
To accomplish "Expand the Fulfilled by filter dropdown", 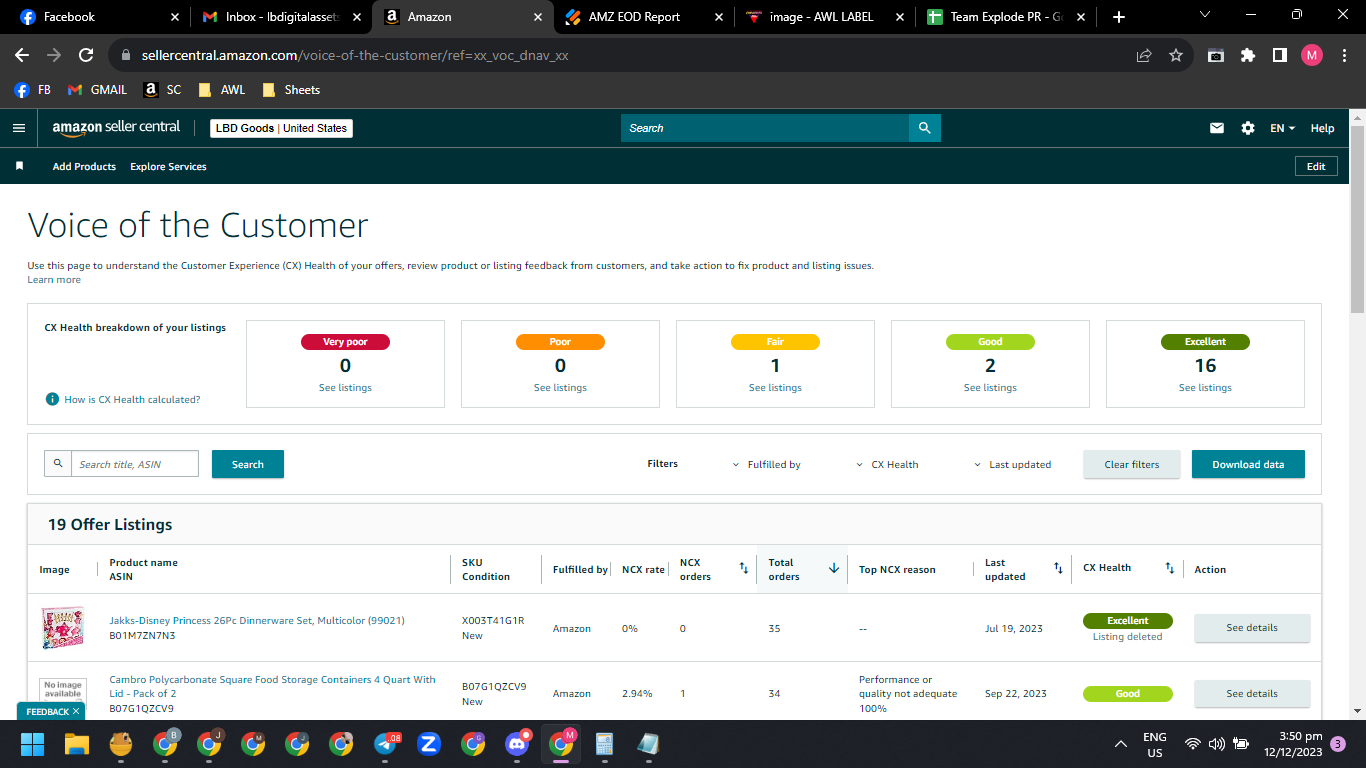I will coord(767,464).
